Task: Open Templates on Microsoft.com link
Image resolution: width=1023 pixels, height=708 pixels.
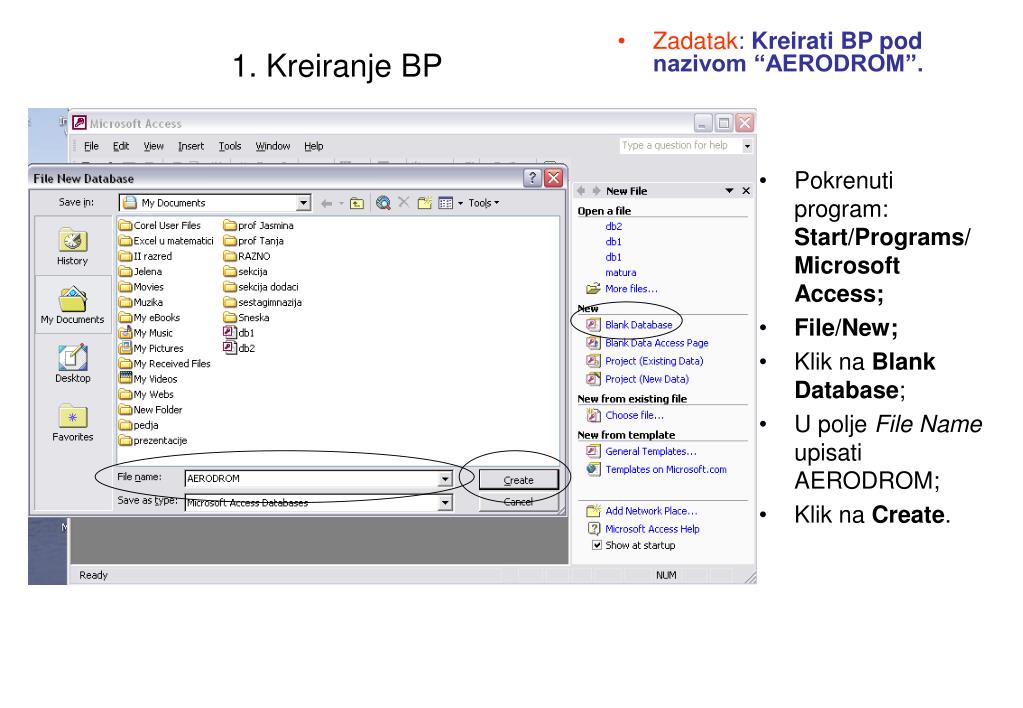Action: (x=666, y=470)
